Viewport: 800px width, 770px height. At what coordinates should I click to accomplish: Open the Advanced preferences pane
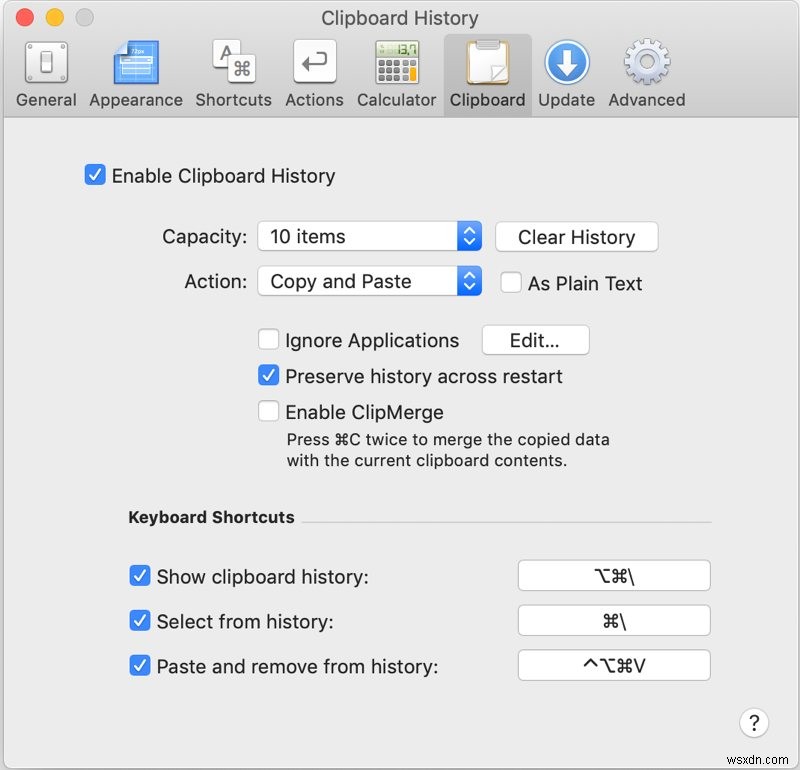point(645,62)
